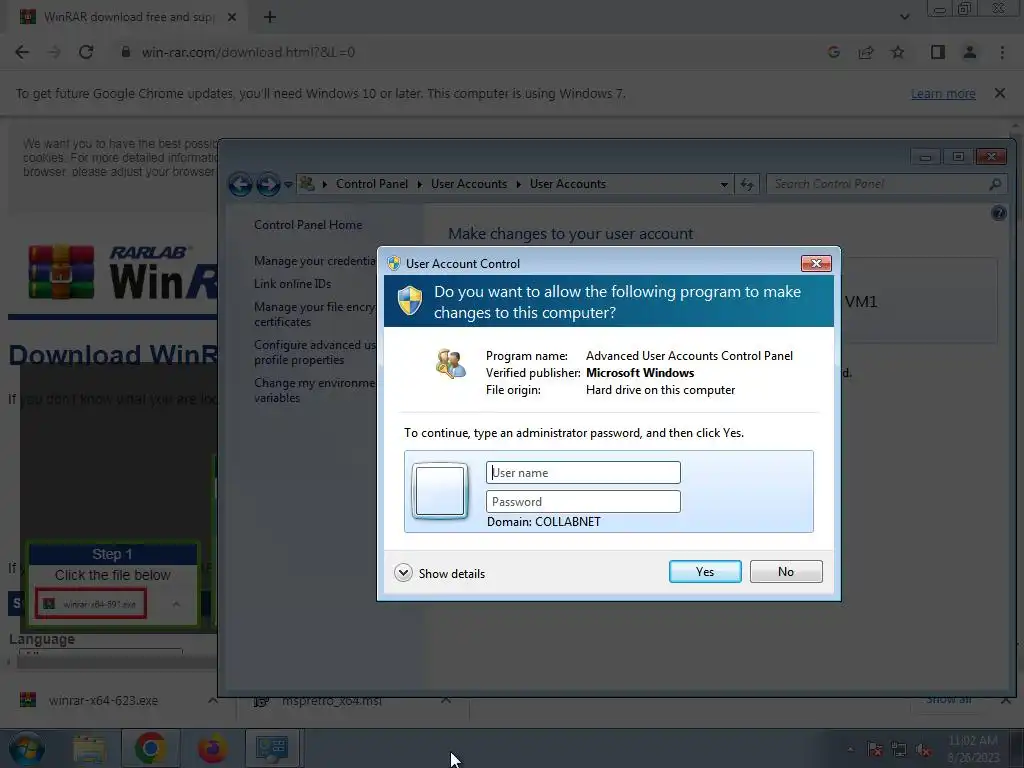Open File Explorer from taskbar
This screenshot has height=768, width=1024.
pos(89,748)
